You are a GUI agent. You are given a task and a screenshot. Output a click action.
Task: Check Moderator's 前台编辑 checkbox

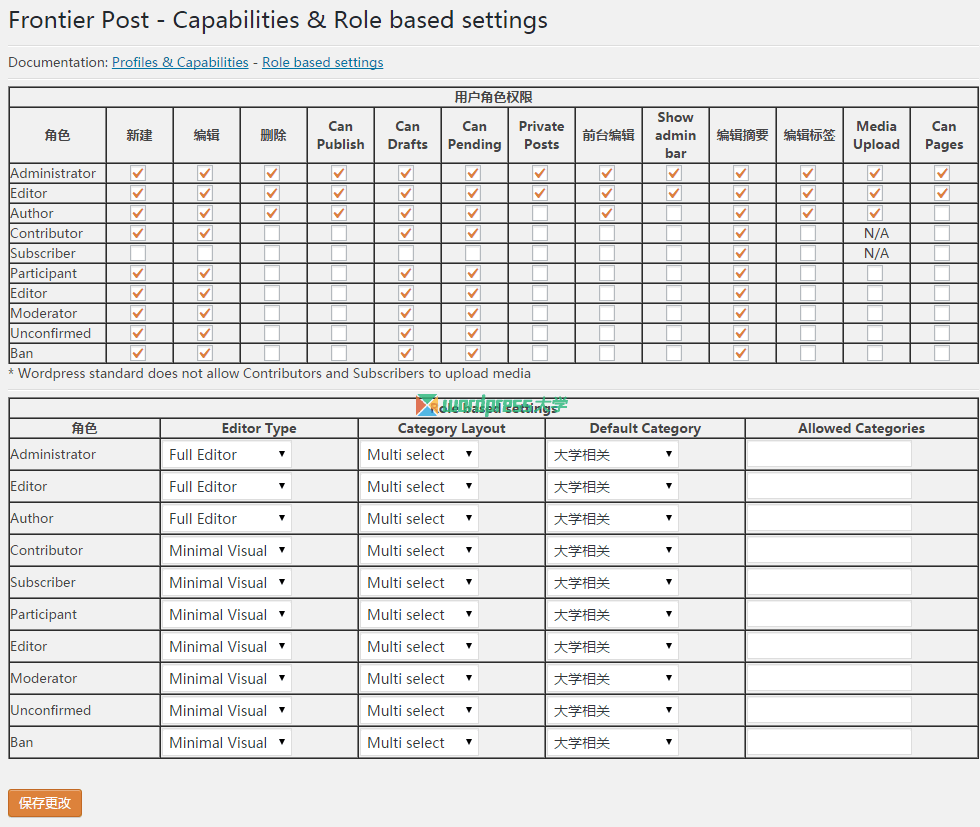[607, 313]
